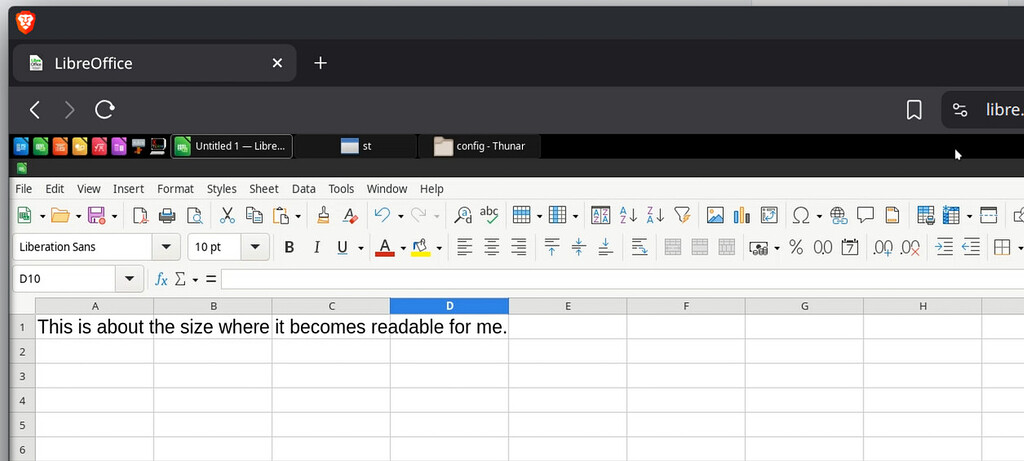The height and width of the screenshot is (461, 1024).
Task: Click the Insert Image icon
Action: coord(715,215)
